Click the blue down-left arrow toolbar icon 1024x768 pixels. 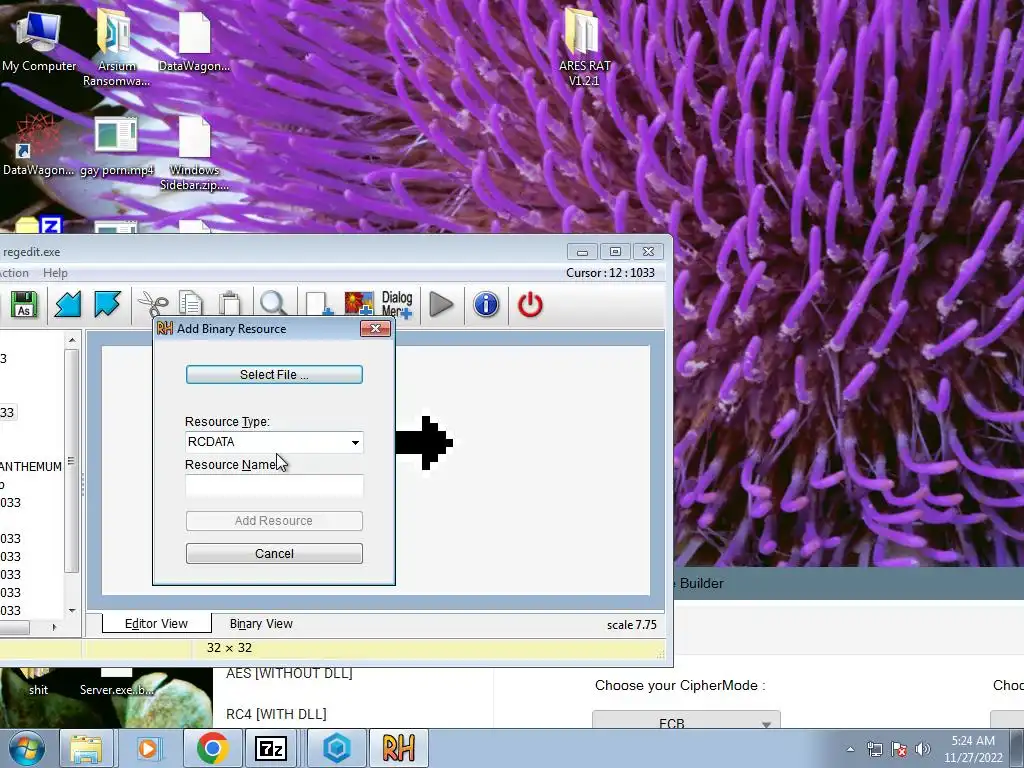68,305
